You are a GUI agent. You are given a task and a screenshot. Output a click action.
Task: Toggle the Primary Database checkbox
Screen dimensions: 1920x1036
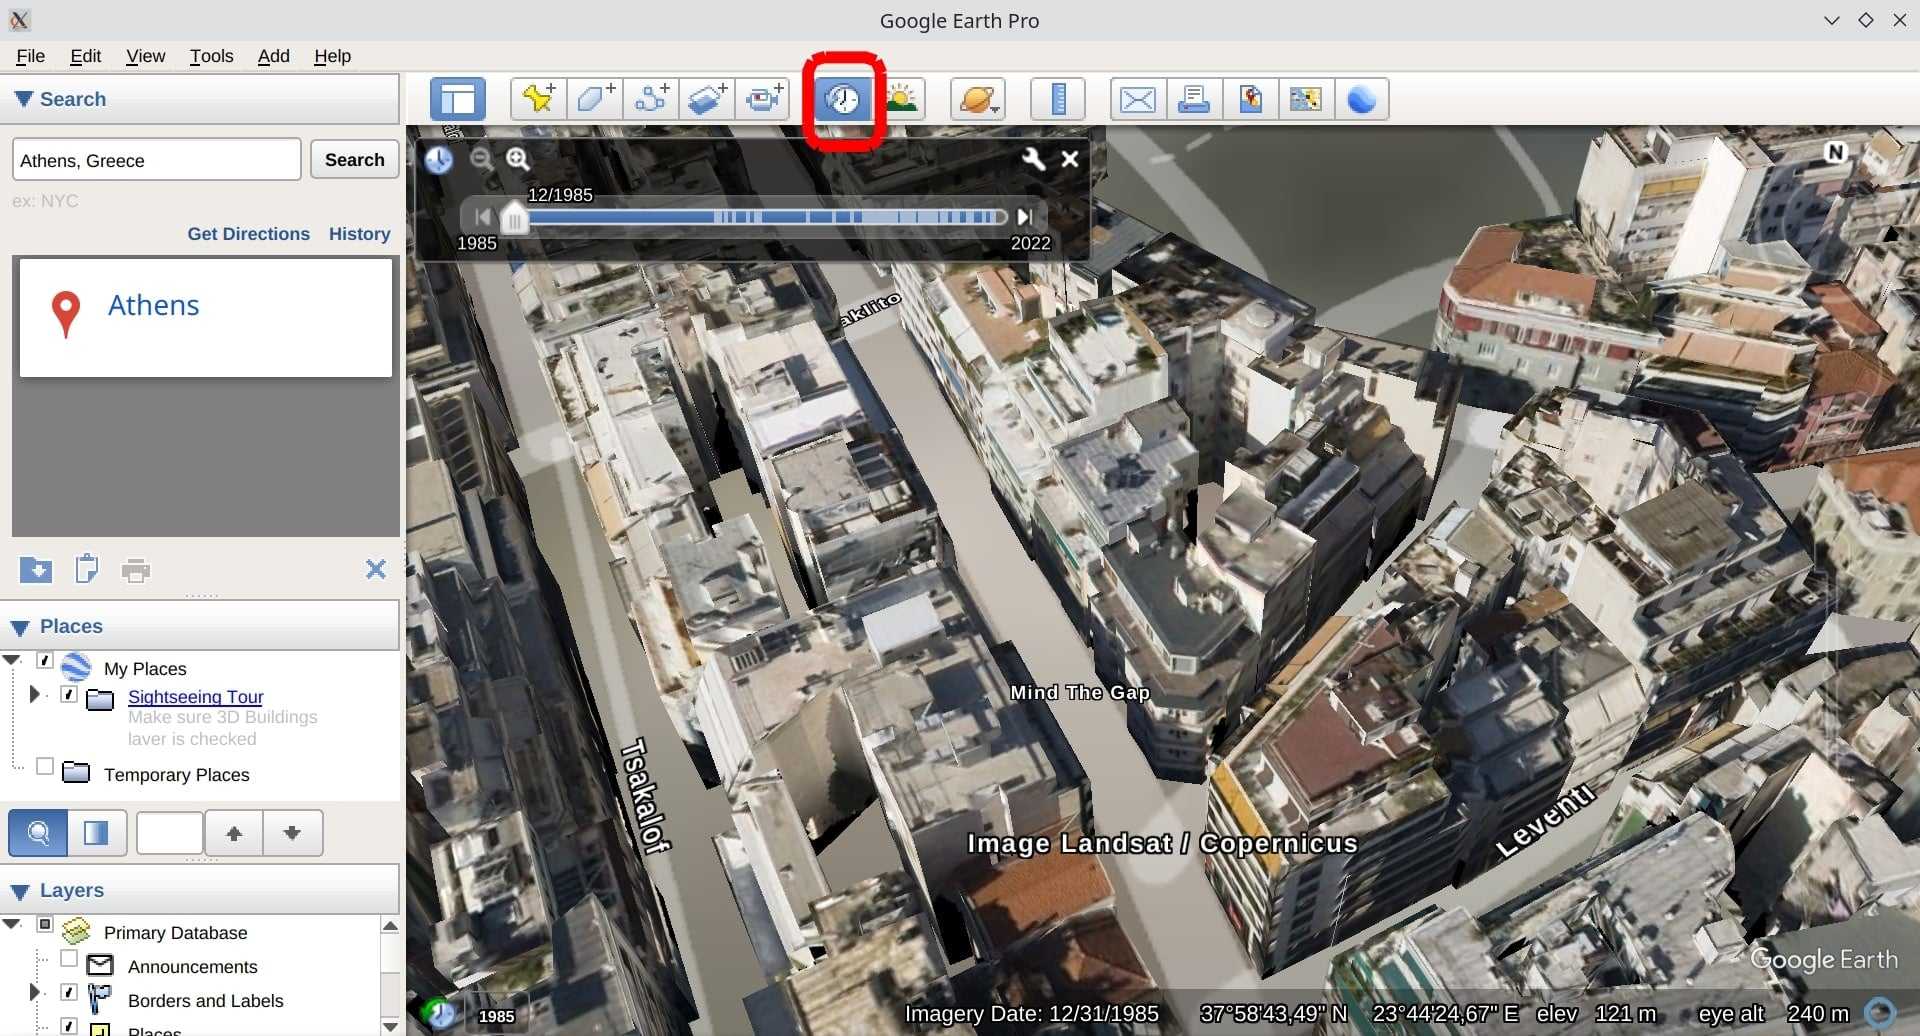pyautogui.click(x=45, y=924)
